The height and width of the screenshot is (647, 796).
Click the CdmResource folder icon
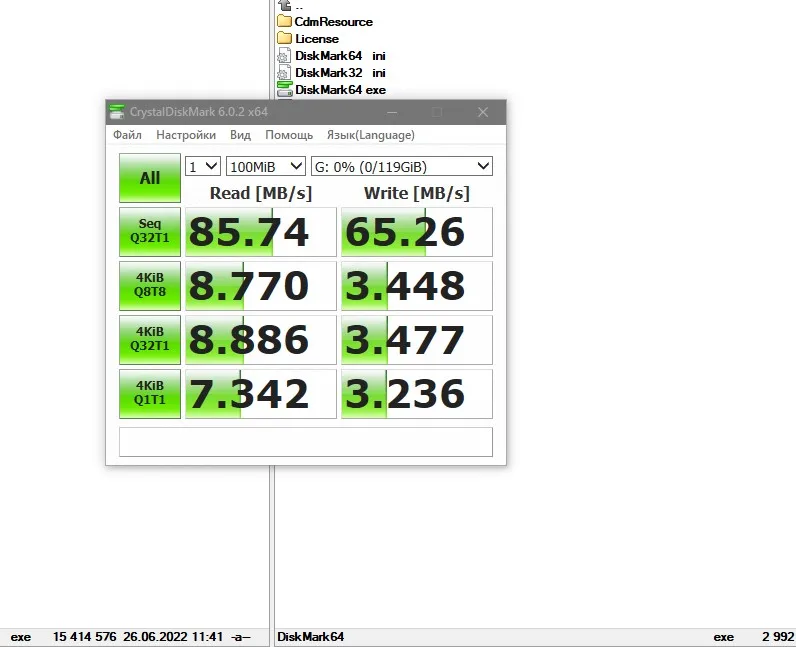284,21
